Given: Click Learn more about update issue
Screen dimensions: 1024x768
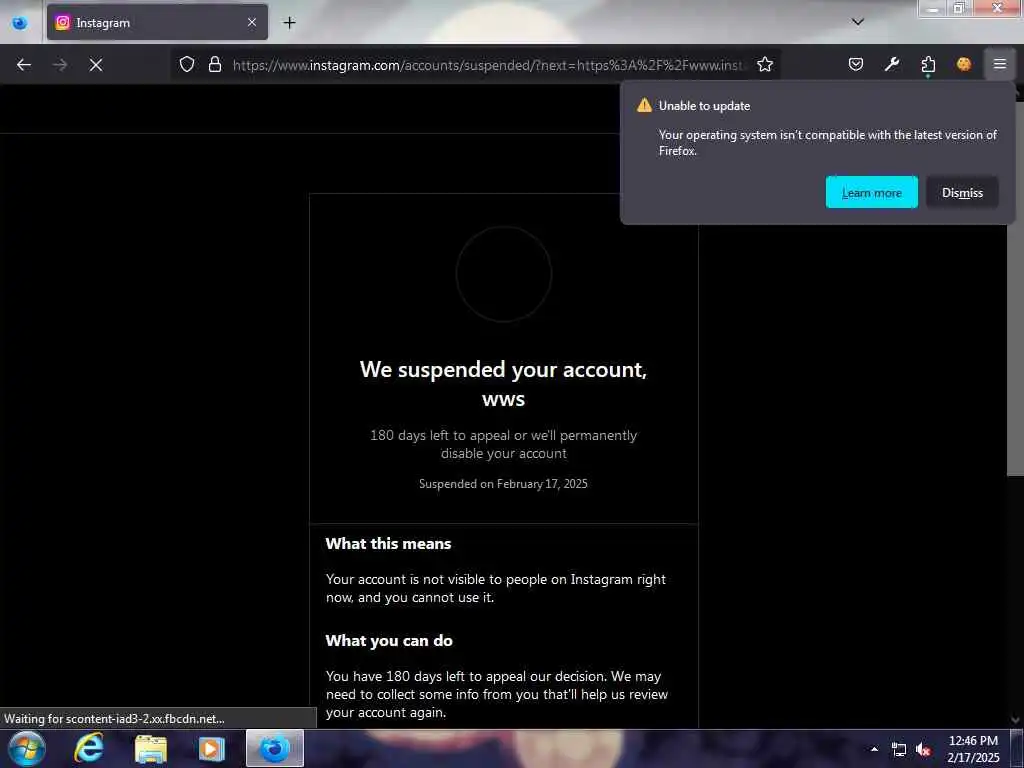Looking at the screenshot, I should tap(871, 193).
